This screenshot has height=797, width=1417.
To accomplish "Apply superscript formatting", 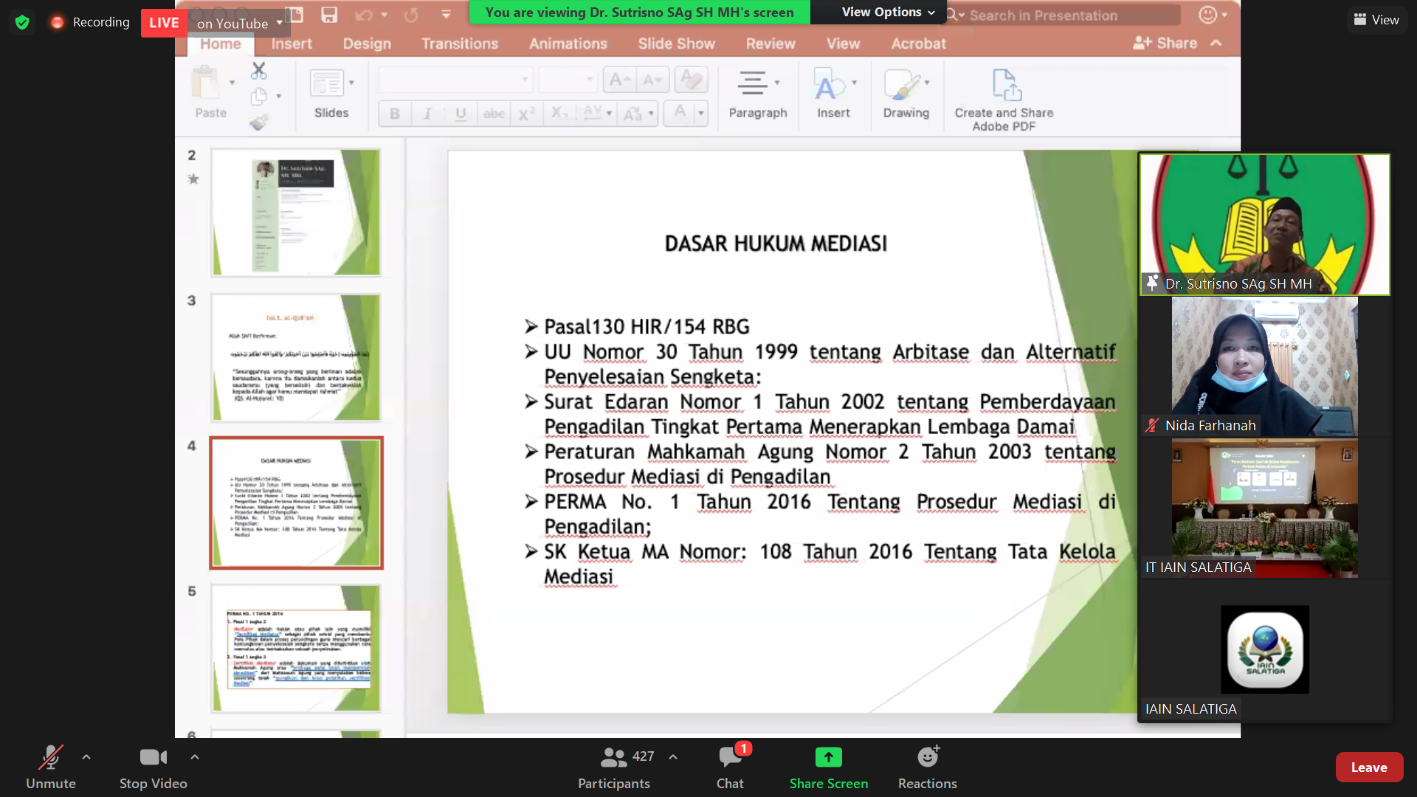I will pyautogui.click(x=527, y=113).
